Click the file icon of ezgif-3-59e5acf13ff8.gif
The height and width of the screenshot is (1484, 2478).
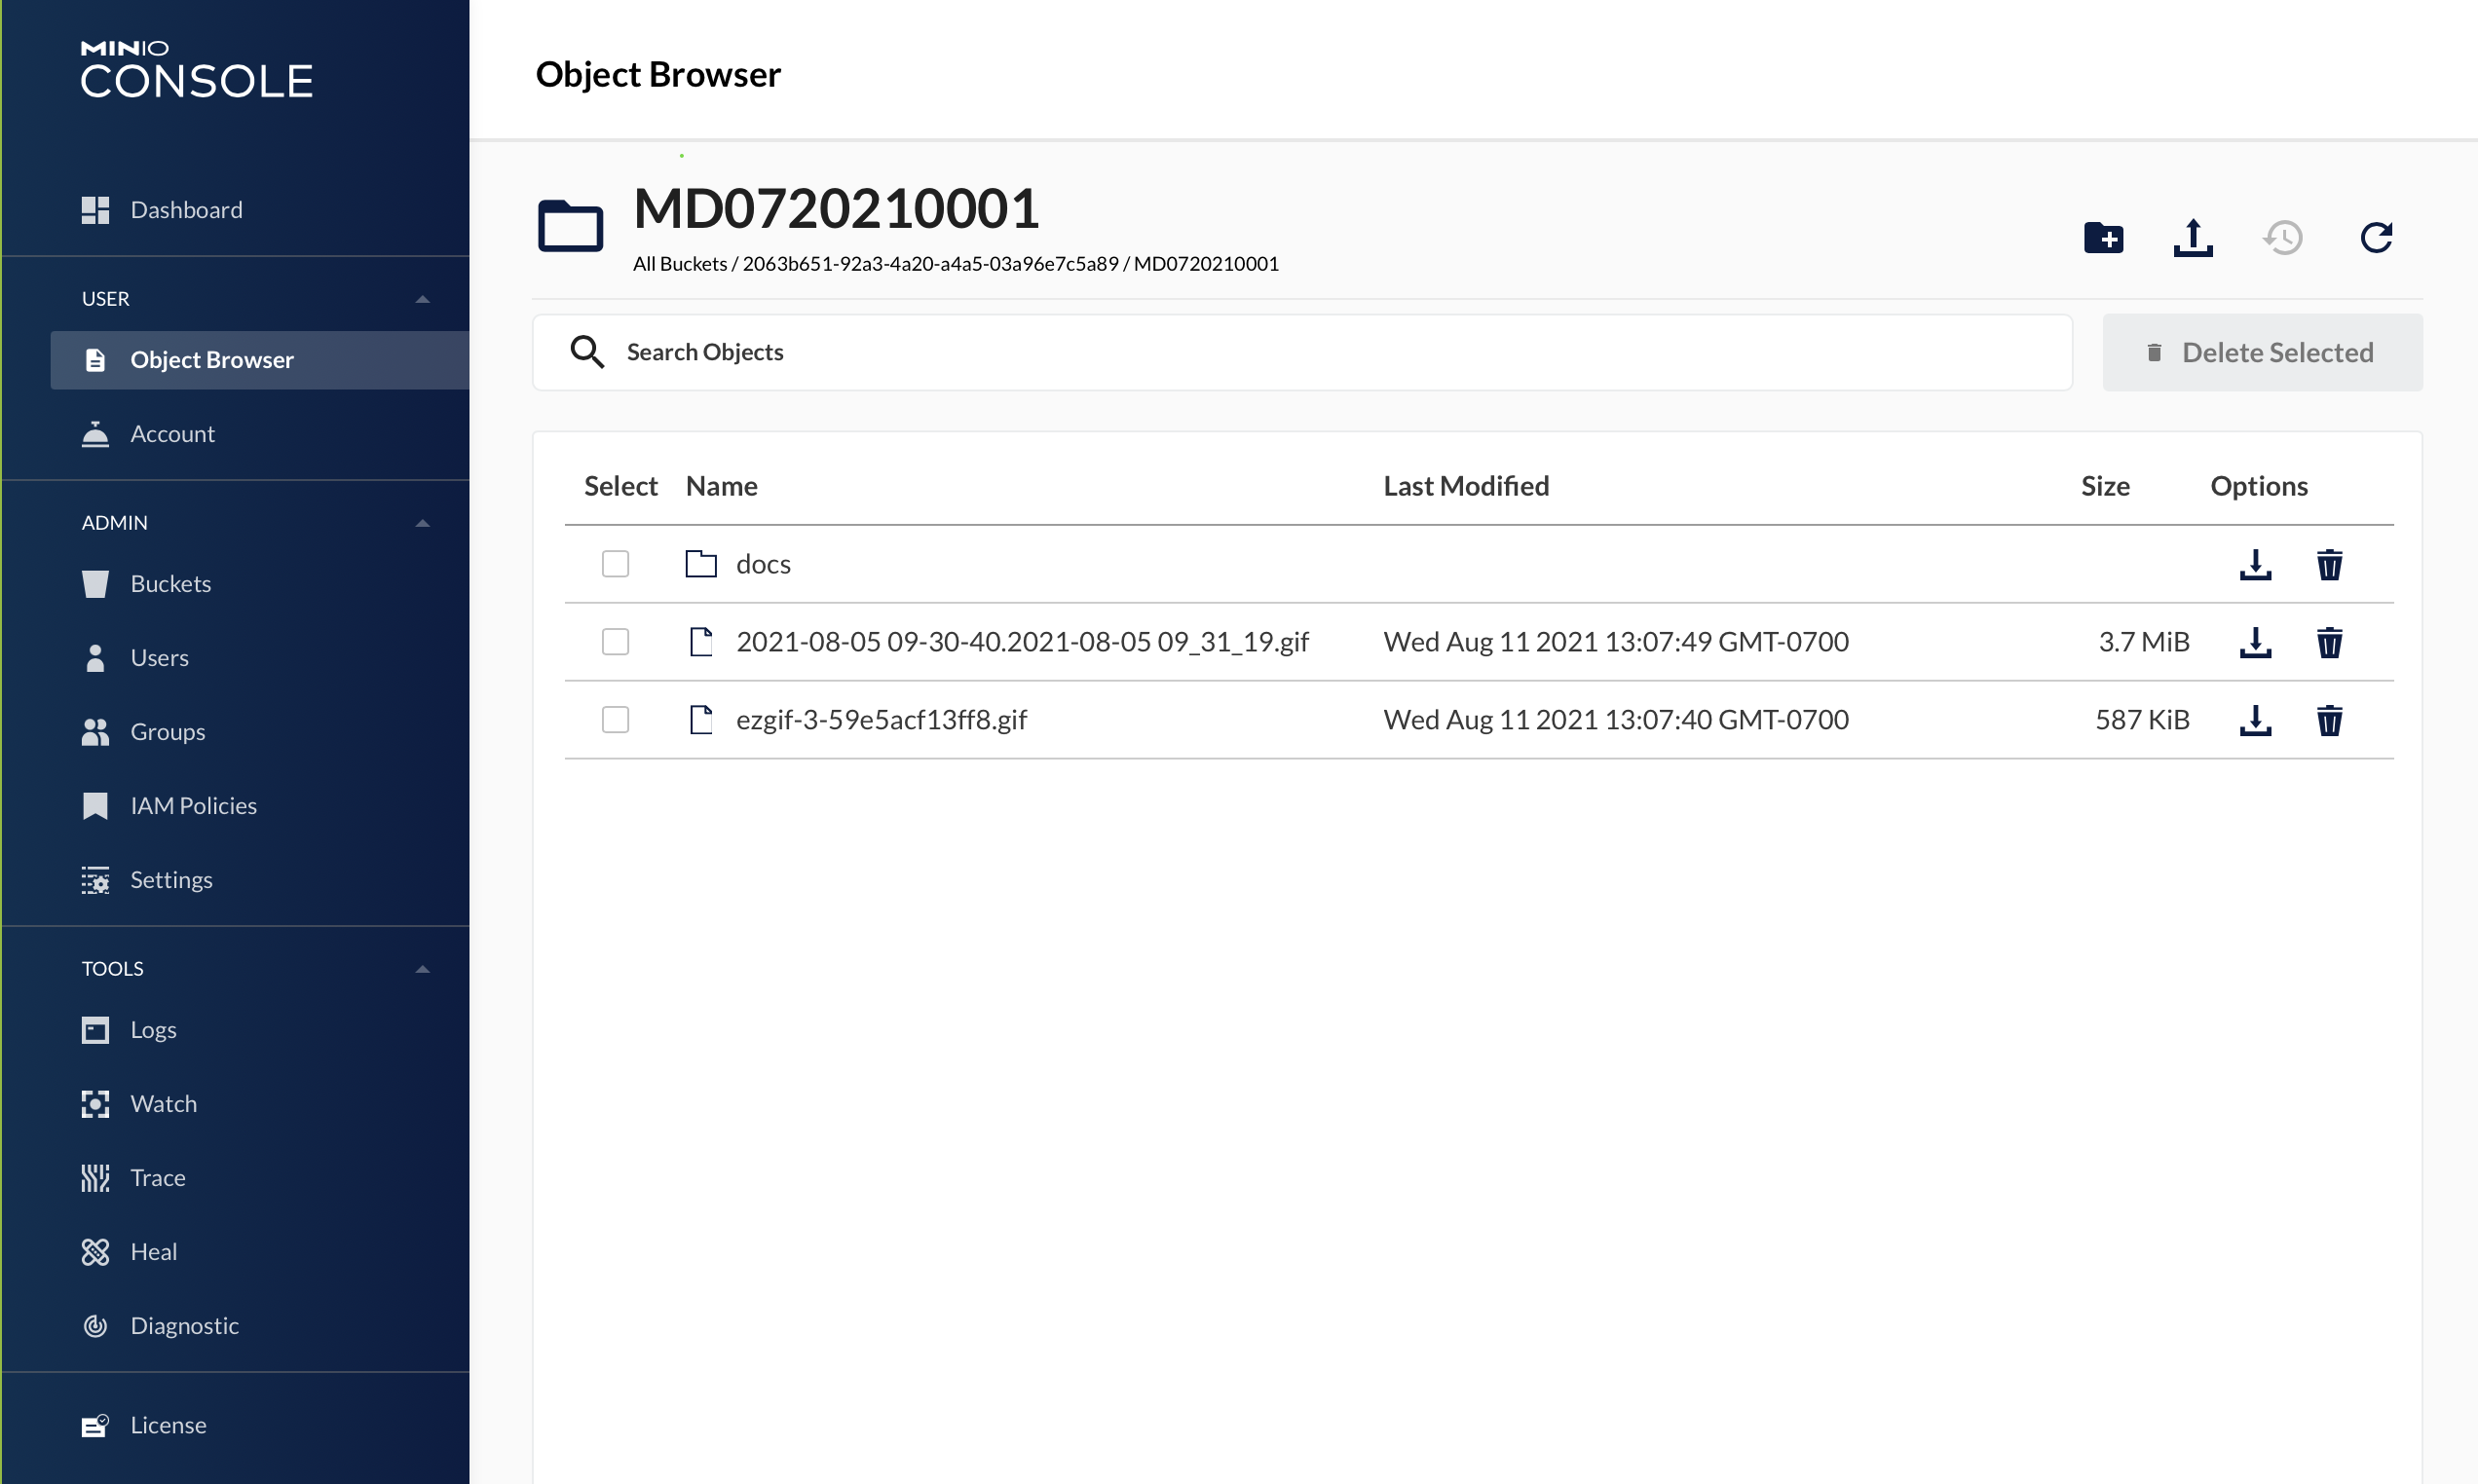click(x=701, y=720)
